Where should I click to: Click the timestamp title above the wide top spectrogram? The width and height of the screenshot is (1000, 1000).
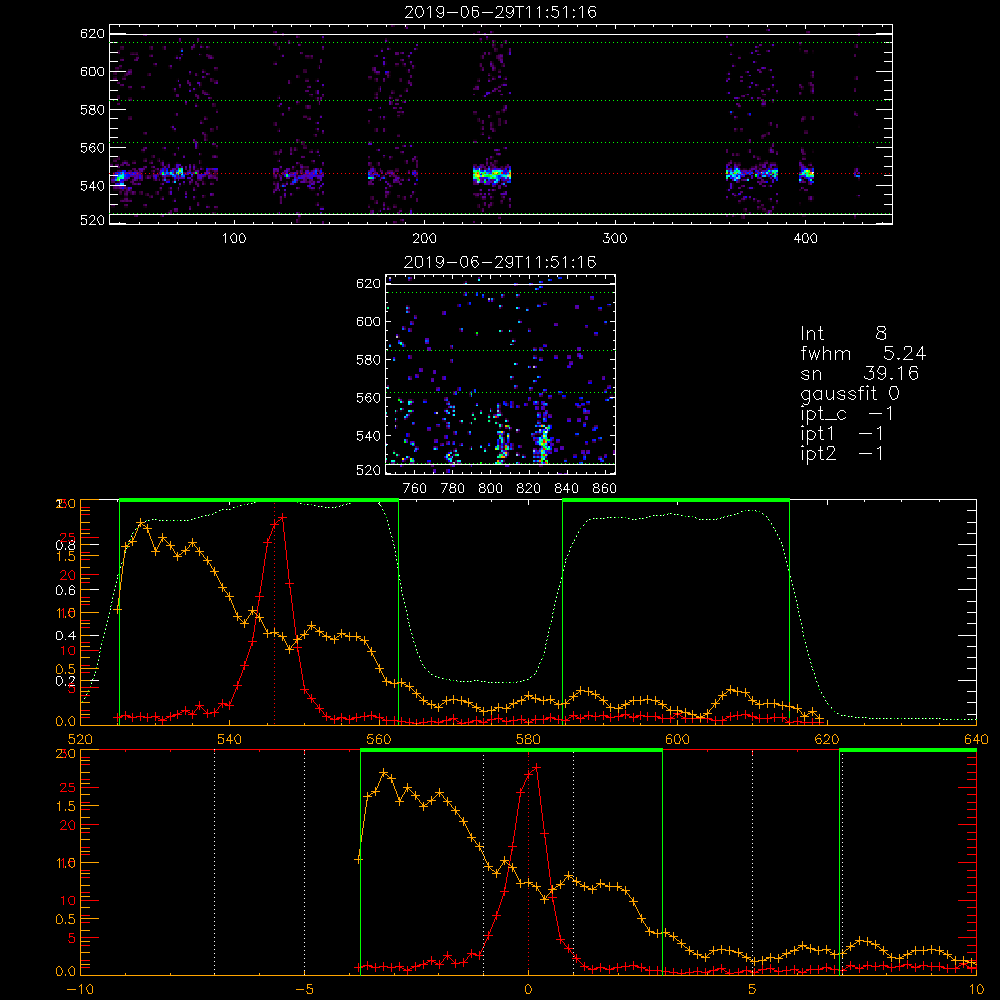500,12
